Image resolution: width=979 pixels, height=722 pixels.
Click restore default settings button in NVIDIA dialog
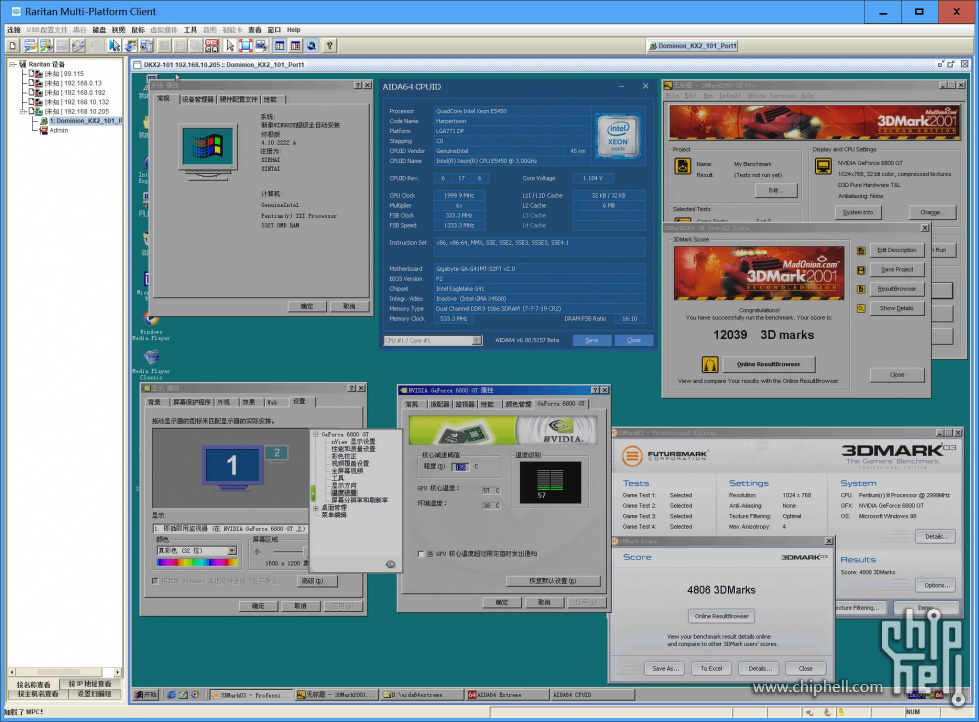click(x=553, y=581)
